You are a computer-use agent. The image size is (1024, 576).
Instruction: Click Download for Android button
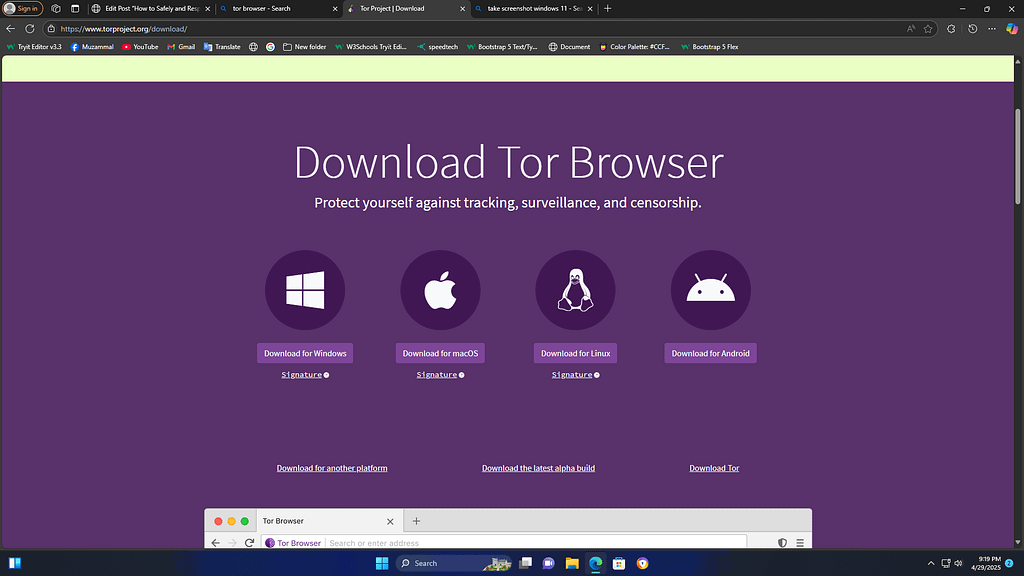[x=711, y=353]
